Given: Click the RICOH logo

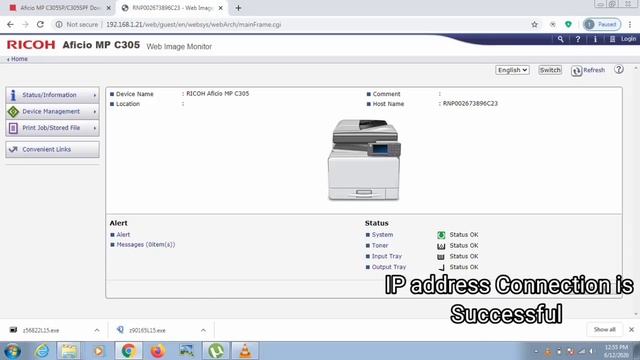Looking at the screenshot, I should click(31, 44).
